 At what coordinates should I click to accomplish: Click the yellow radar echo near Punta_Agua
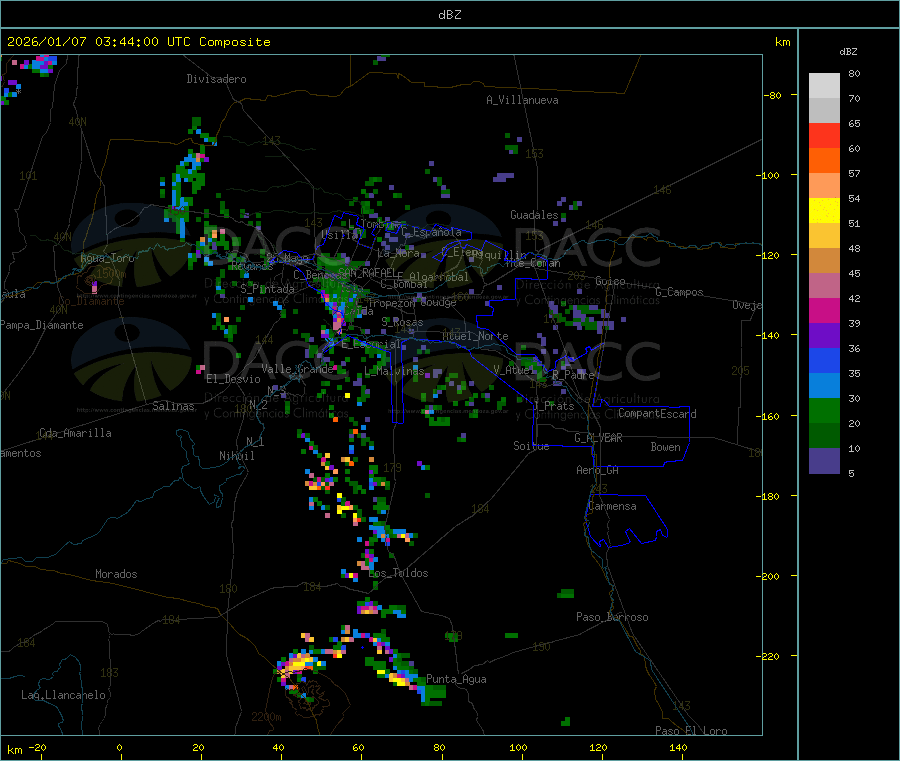[x=400, y=680]
